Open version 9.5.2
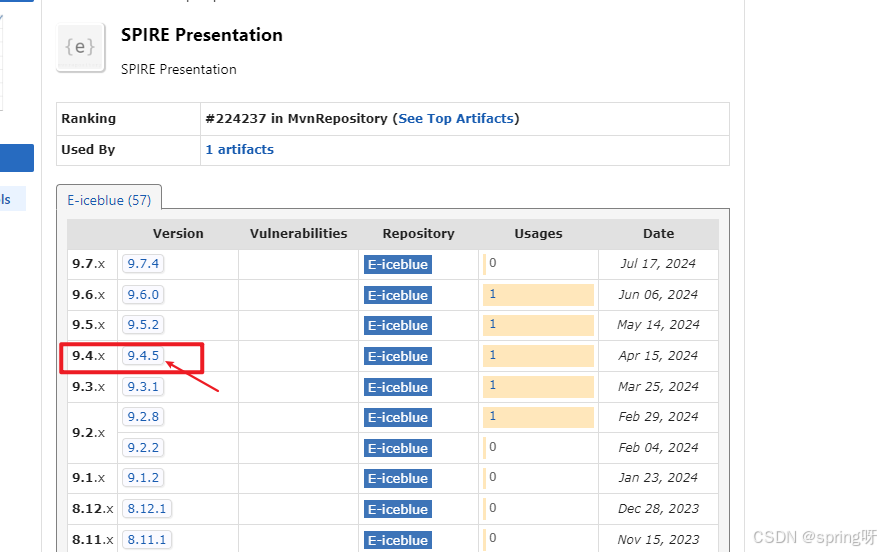 (143, 325)
